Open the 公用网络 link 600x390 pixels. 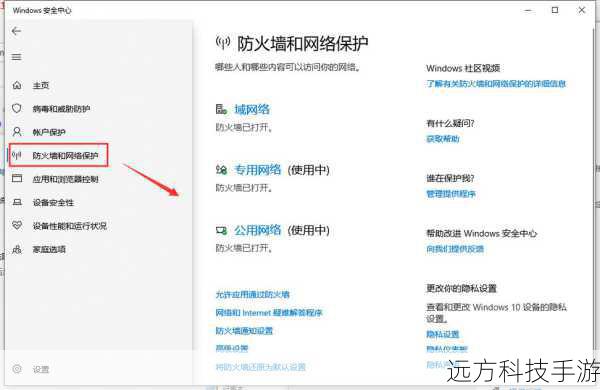[258, 230]
